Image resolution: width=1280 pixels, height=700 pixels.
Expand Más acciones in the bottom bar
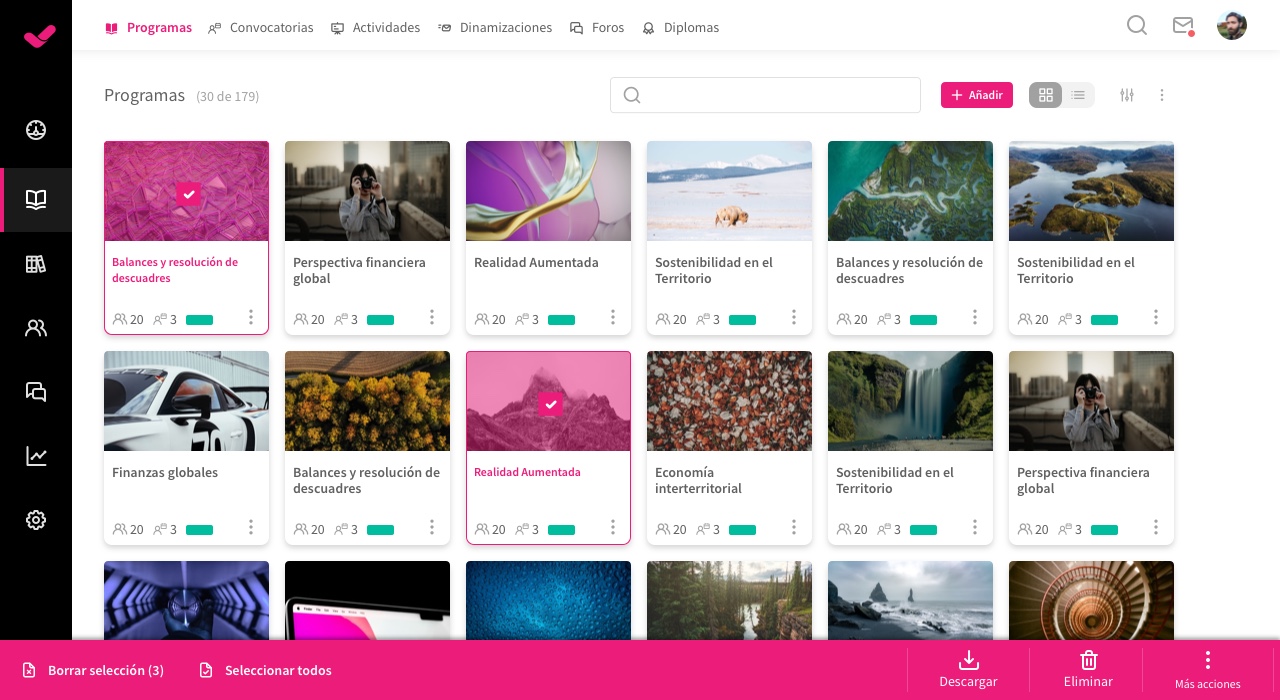point(1207,669)
